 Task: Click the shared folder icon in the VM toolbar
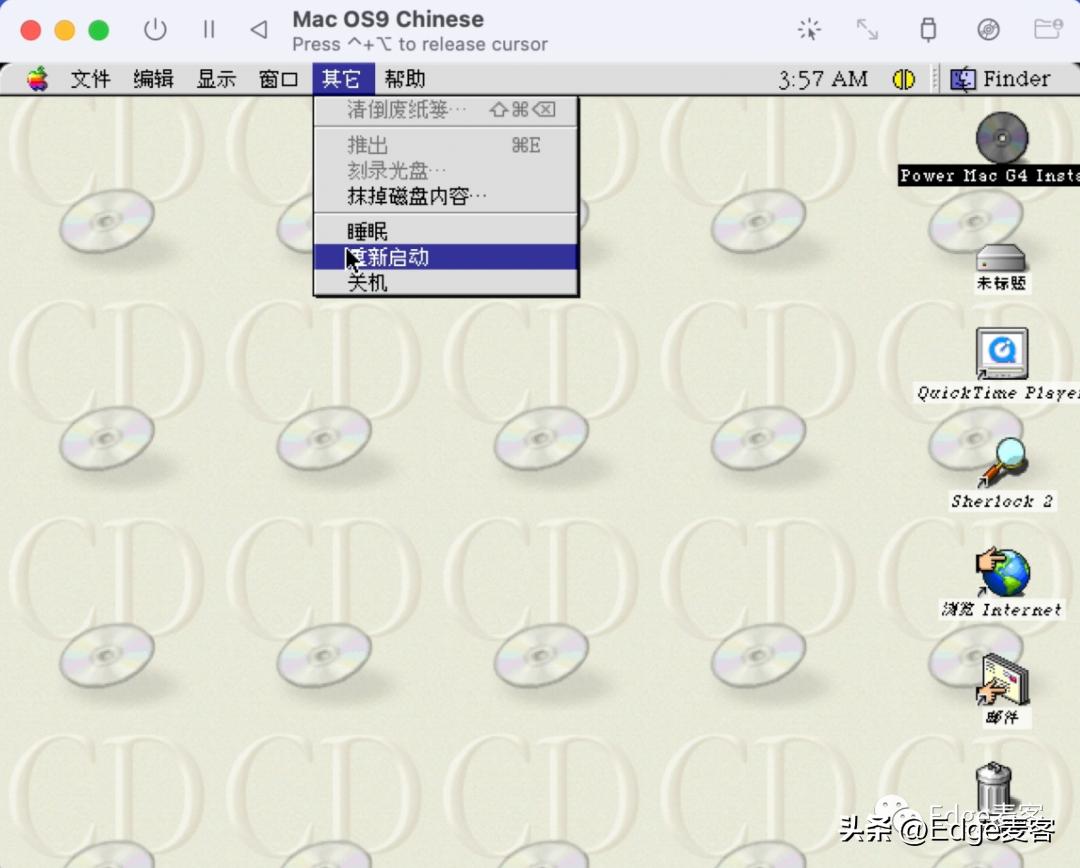(1048, 30)
